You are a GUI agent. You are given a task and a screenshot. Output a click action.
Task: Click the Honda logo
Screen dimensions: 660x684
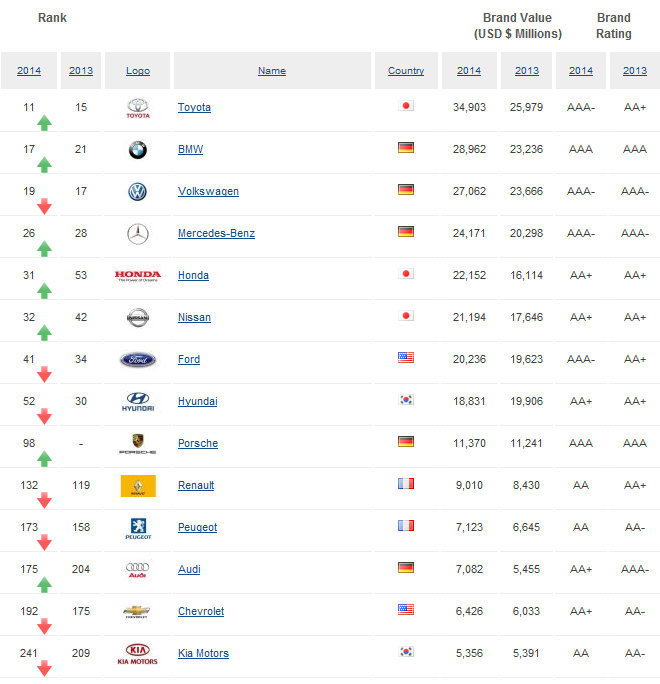point(138,276)
